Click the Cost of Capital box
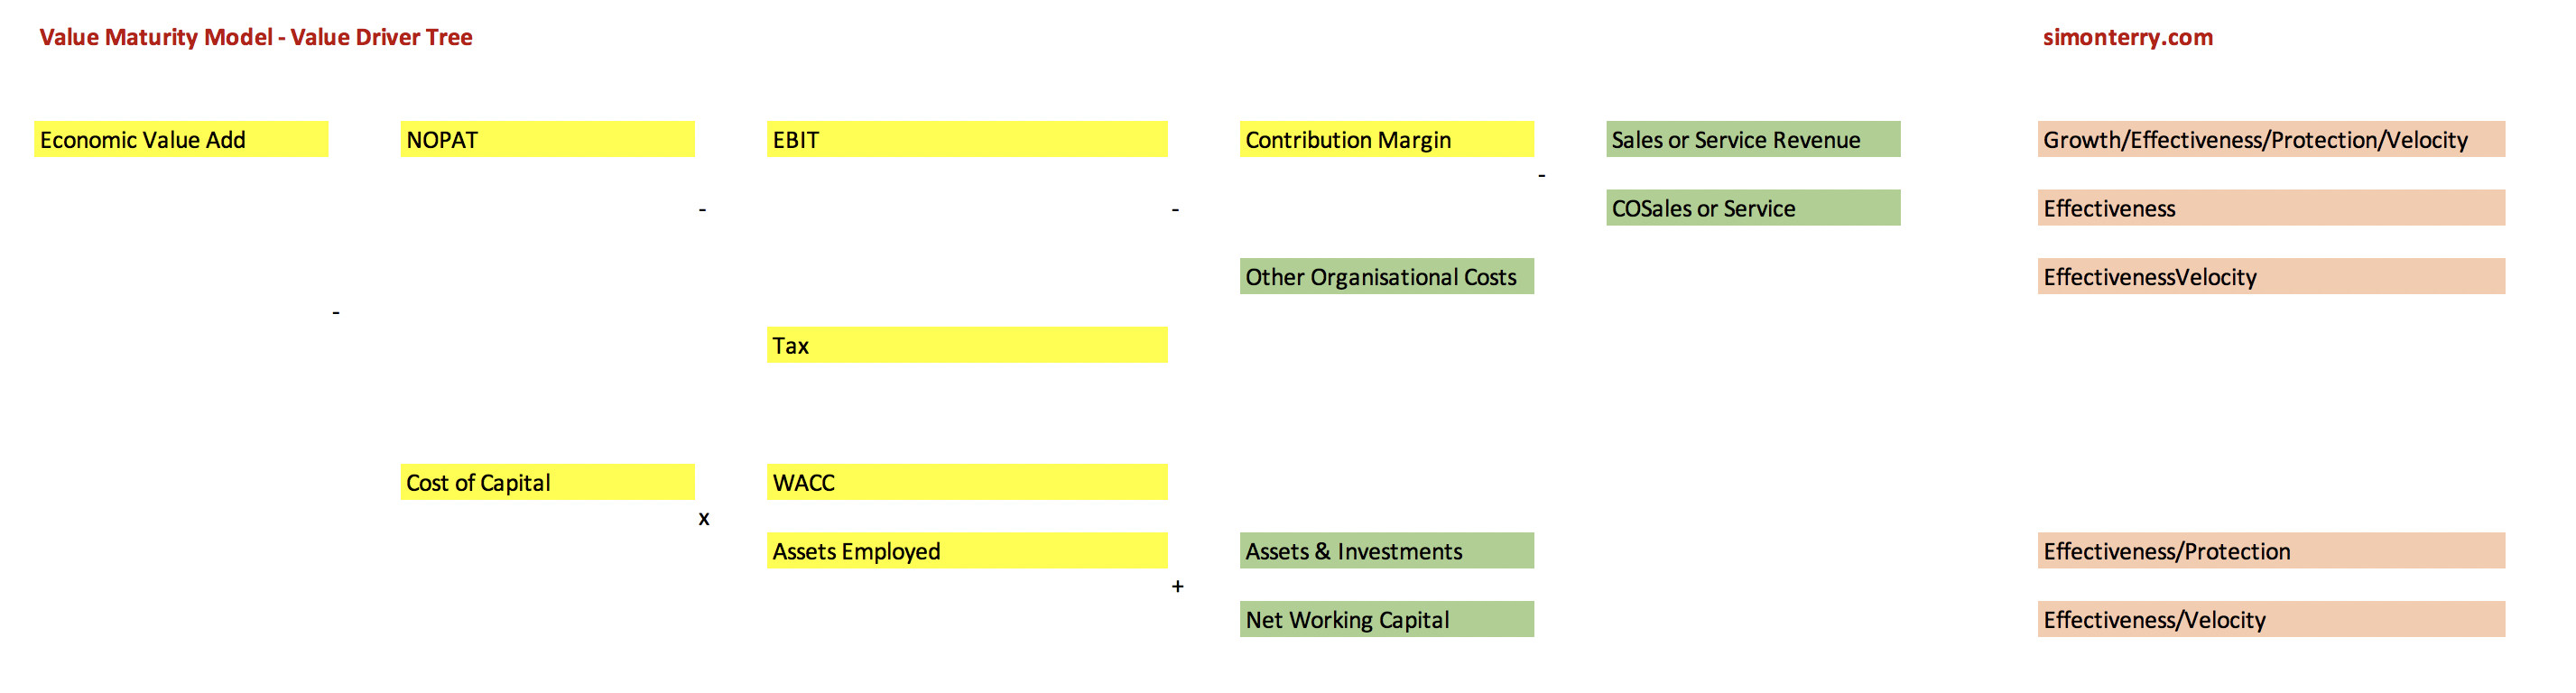2576x693 pixels. [547, 482]
